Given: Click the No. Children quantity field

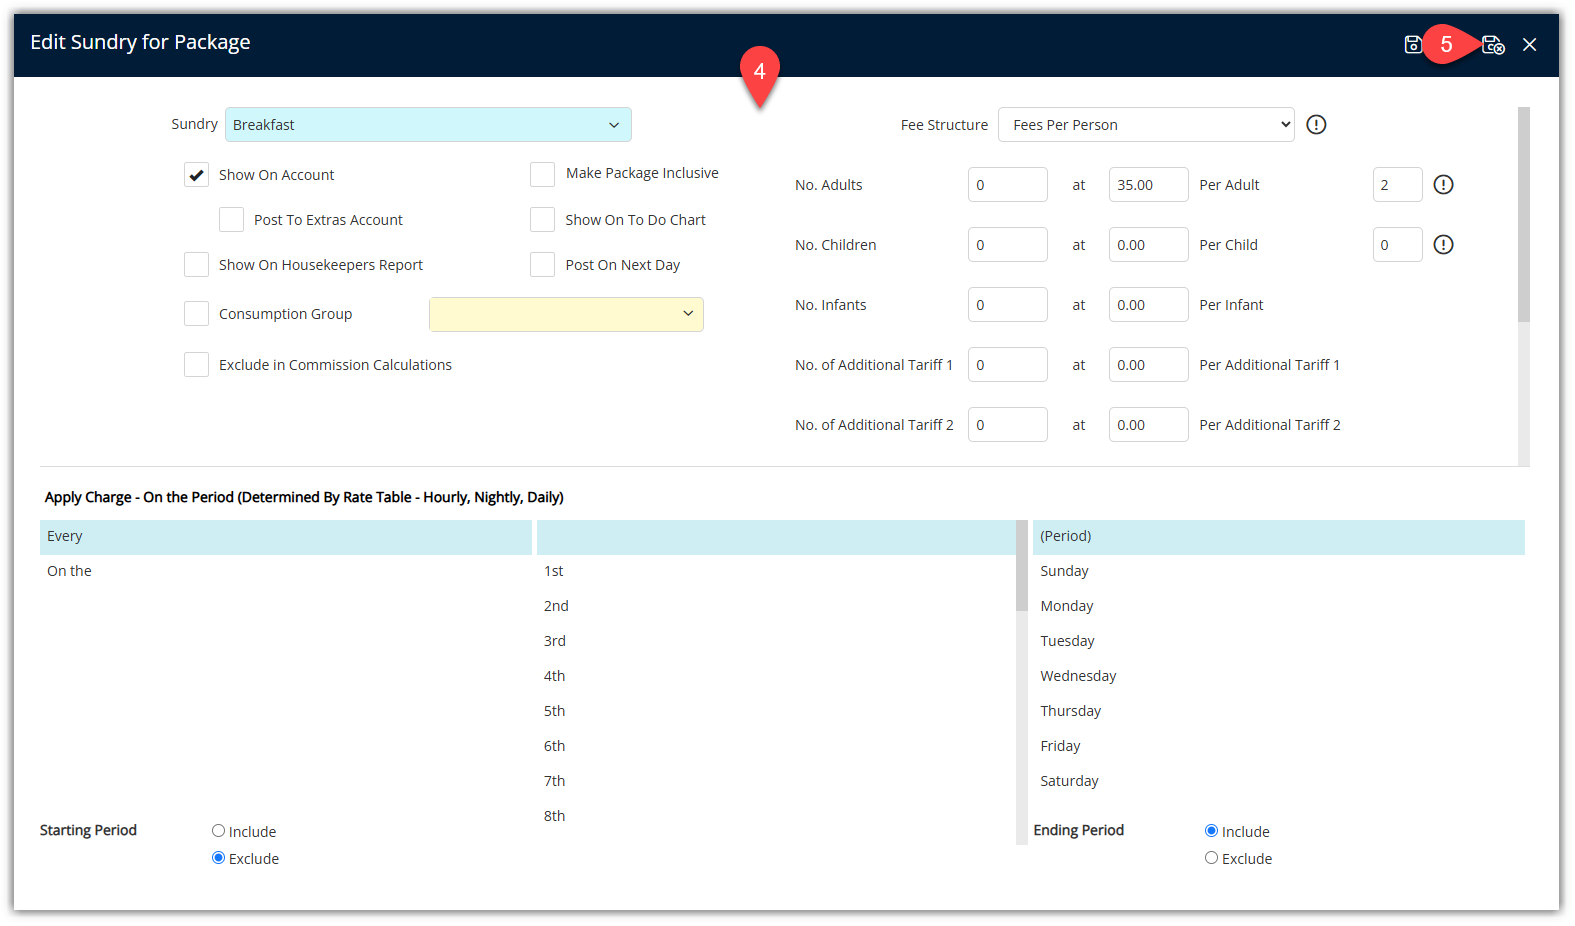Looking at the screenshot, I should click(x=1007, y=244).
